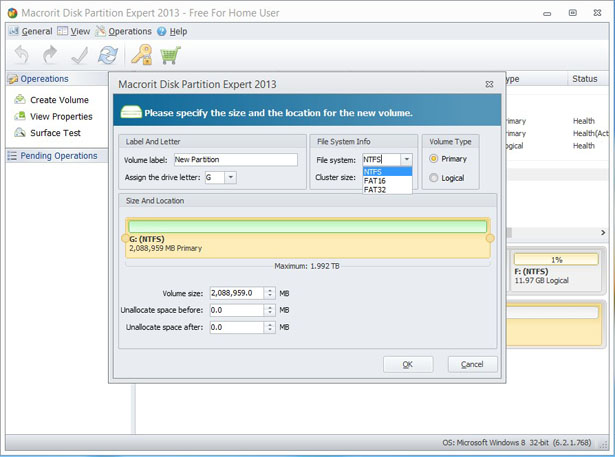
Task: Click the Status column header
Action: click(588, 79)
